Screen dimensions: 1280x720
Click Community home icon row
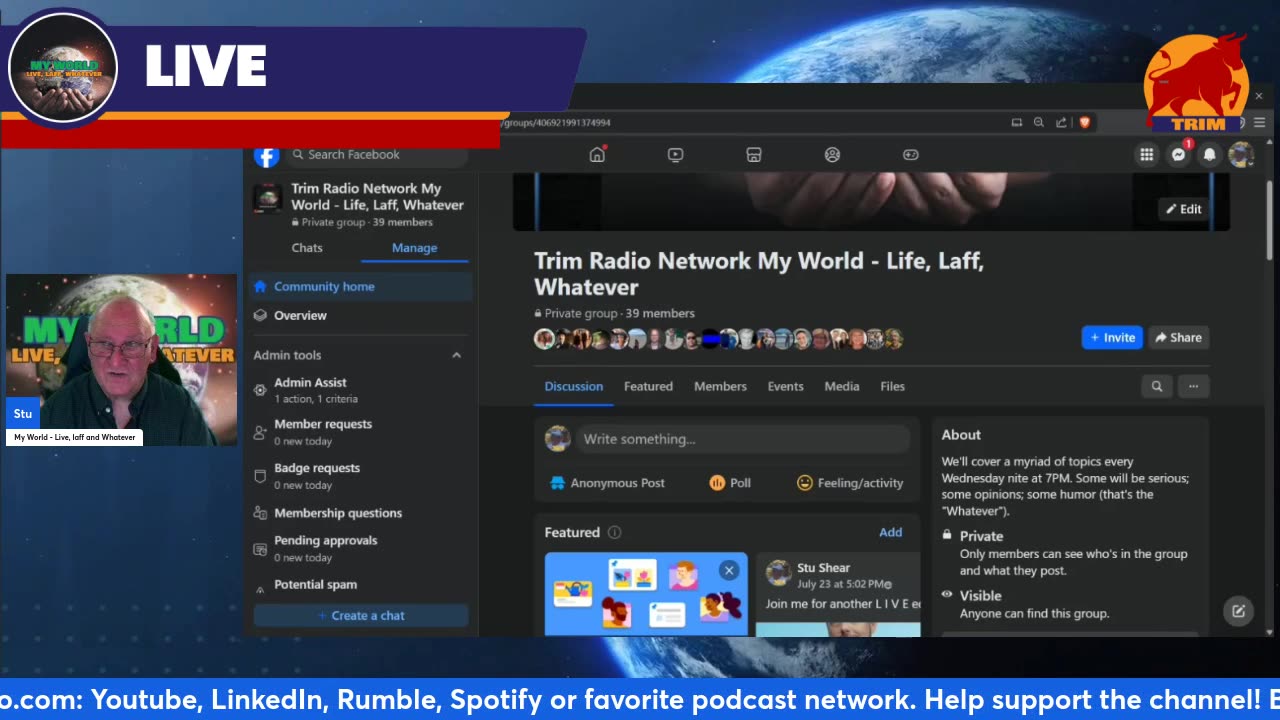361,286
